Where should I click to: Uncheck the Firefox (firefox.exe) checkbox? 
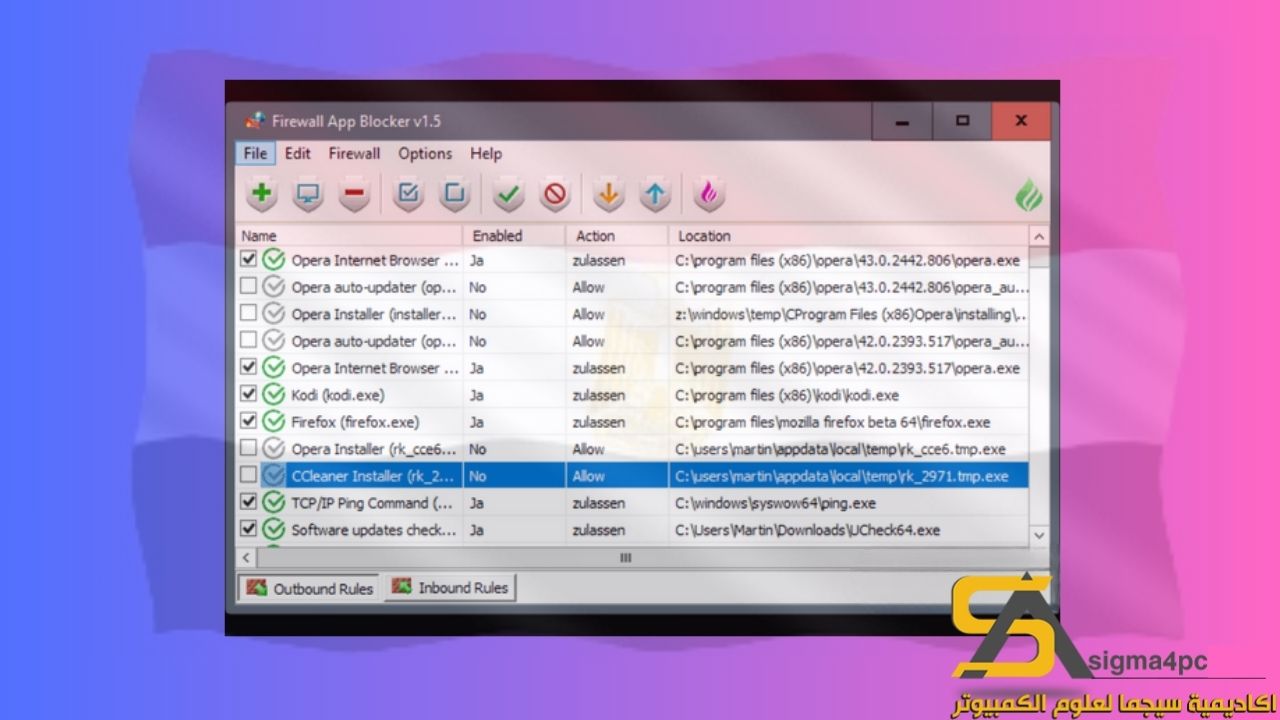pyautogui.click(x=249, y=422)
